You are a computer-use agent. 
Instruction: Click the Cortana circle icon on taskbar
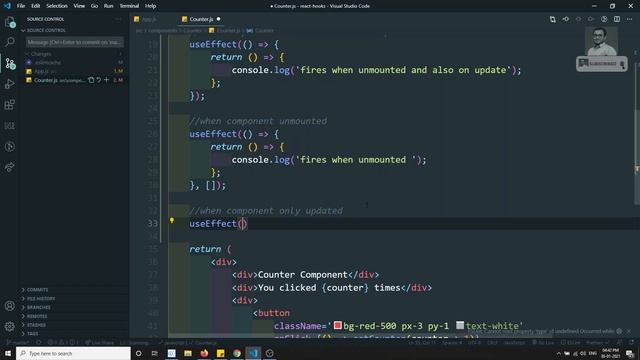point(138,353)
